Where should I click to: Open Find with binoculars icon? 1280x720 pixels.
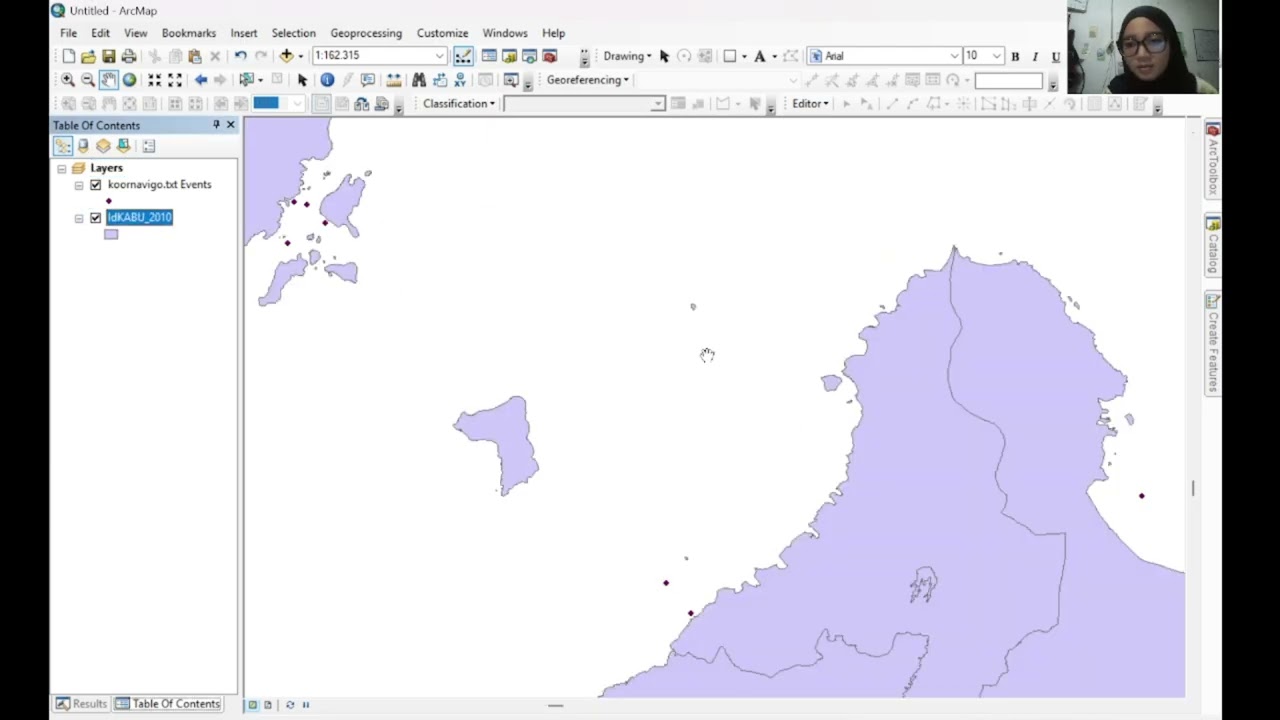418,80
